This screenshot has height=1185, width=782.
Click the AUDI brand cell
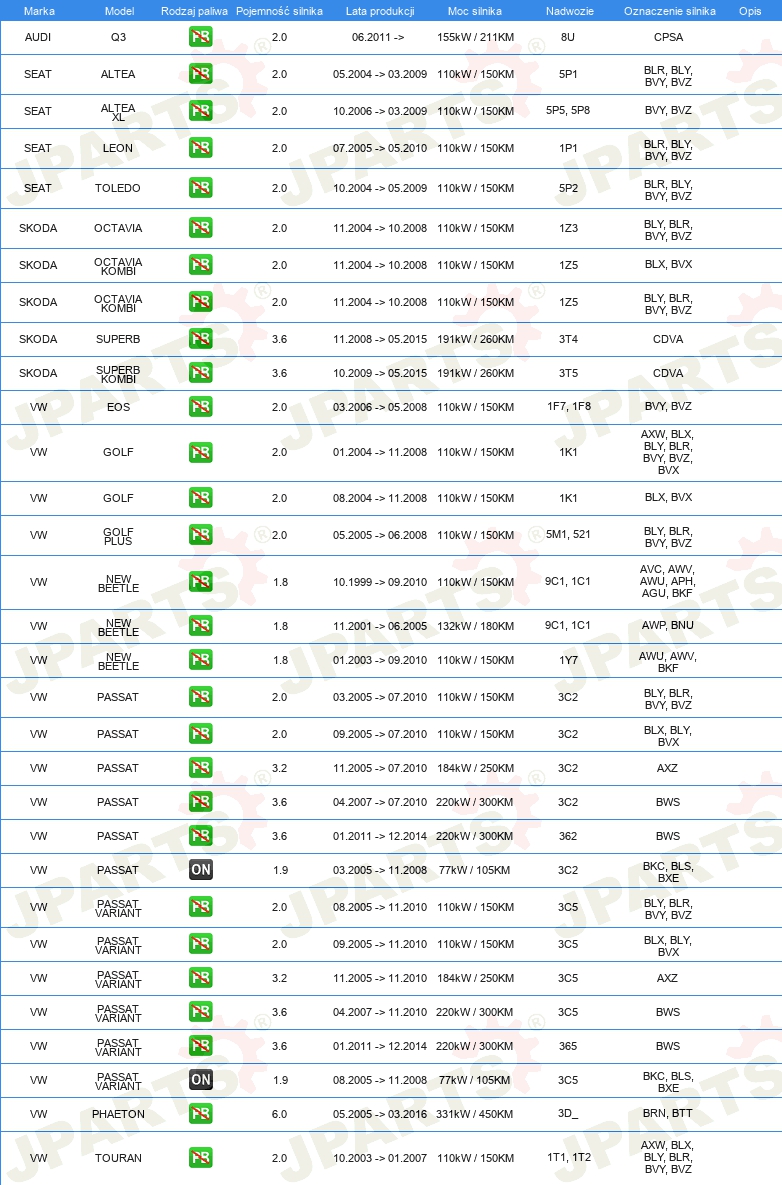[38, 37]
